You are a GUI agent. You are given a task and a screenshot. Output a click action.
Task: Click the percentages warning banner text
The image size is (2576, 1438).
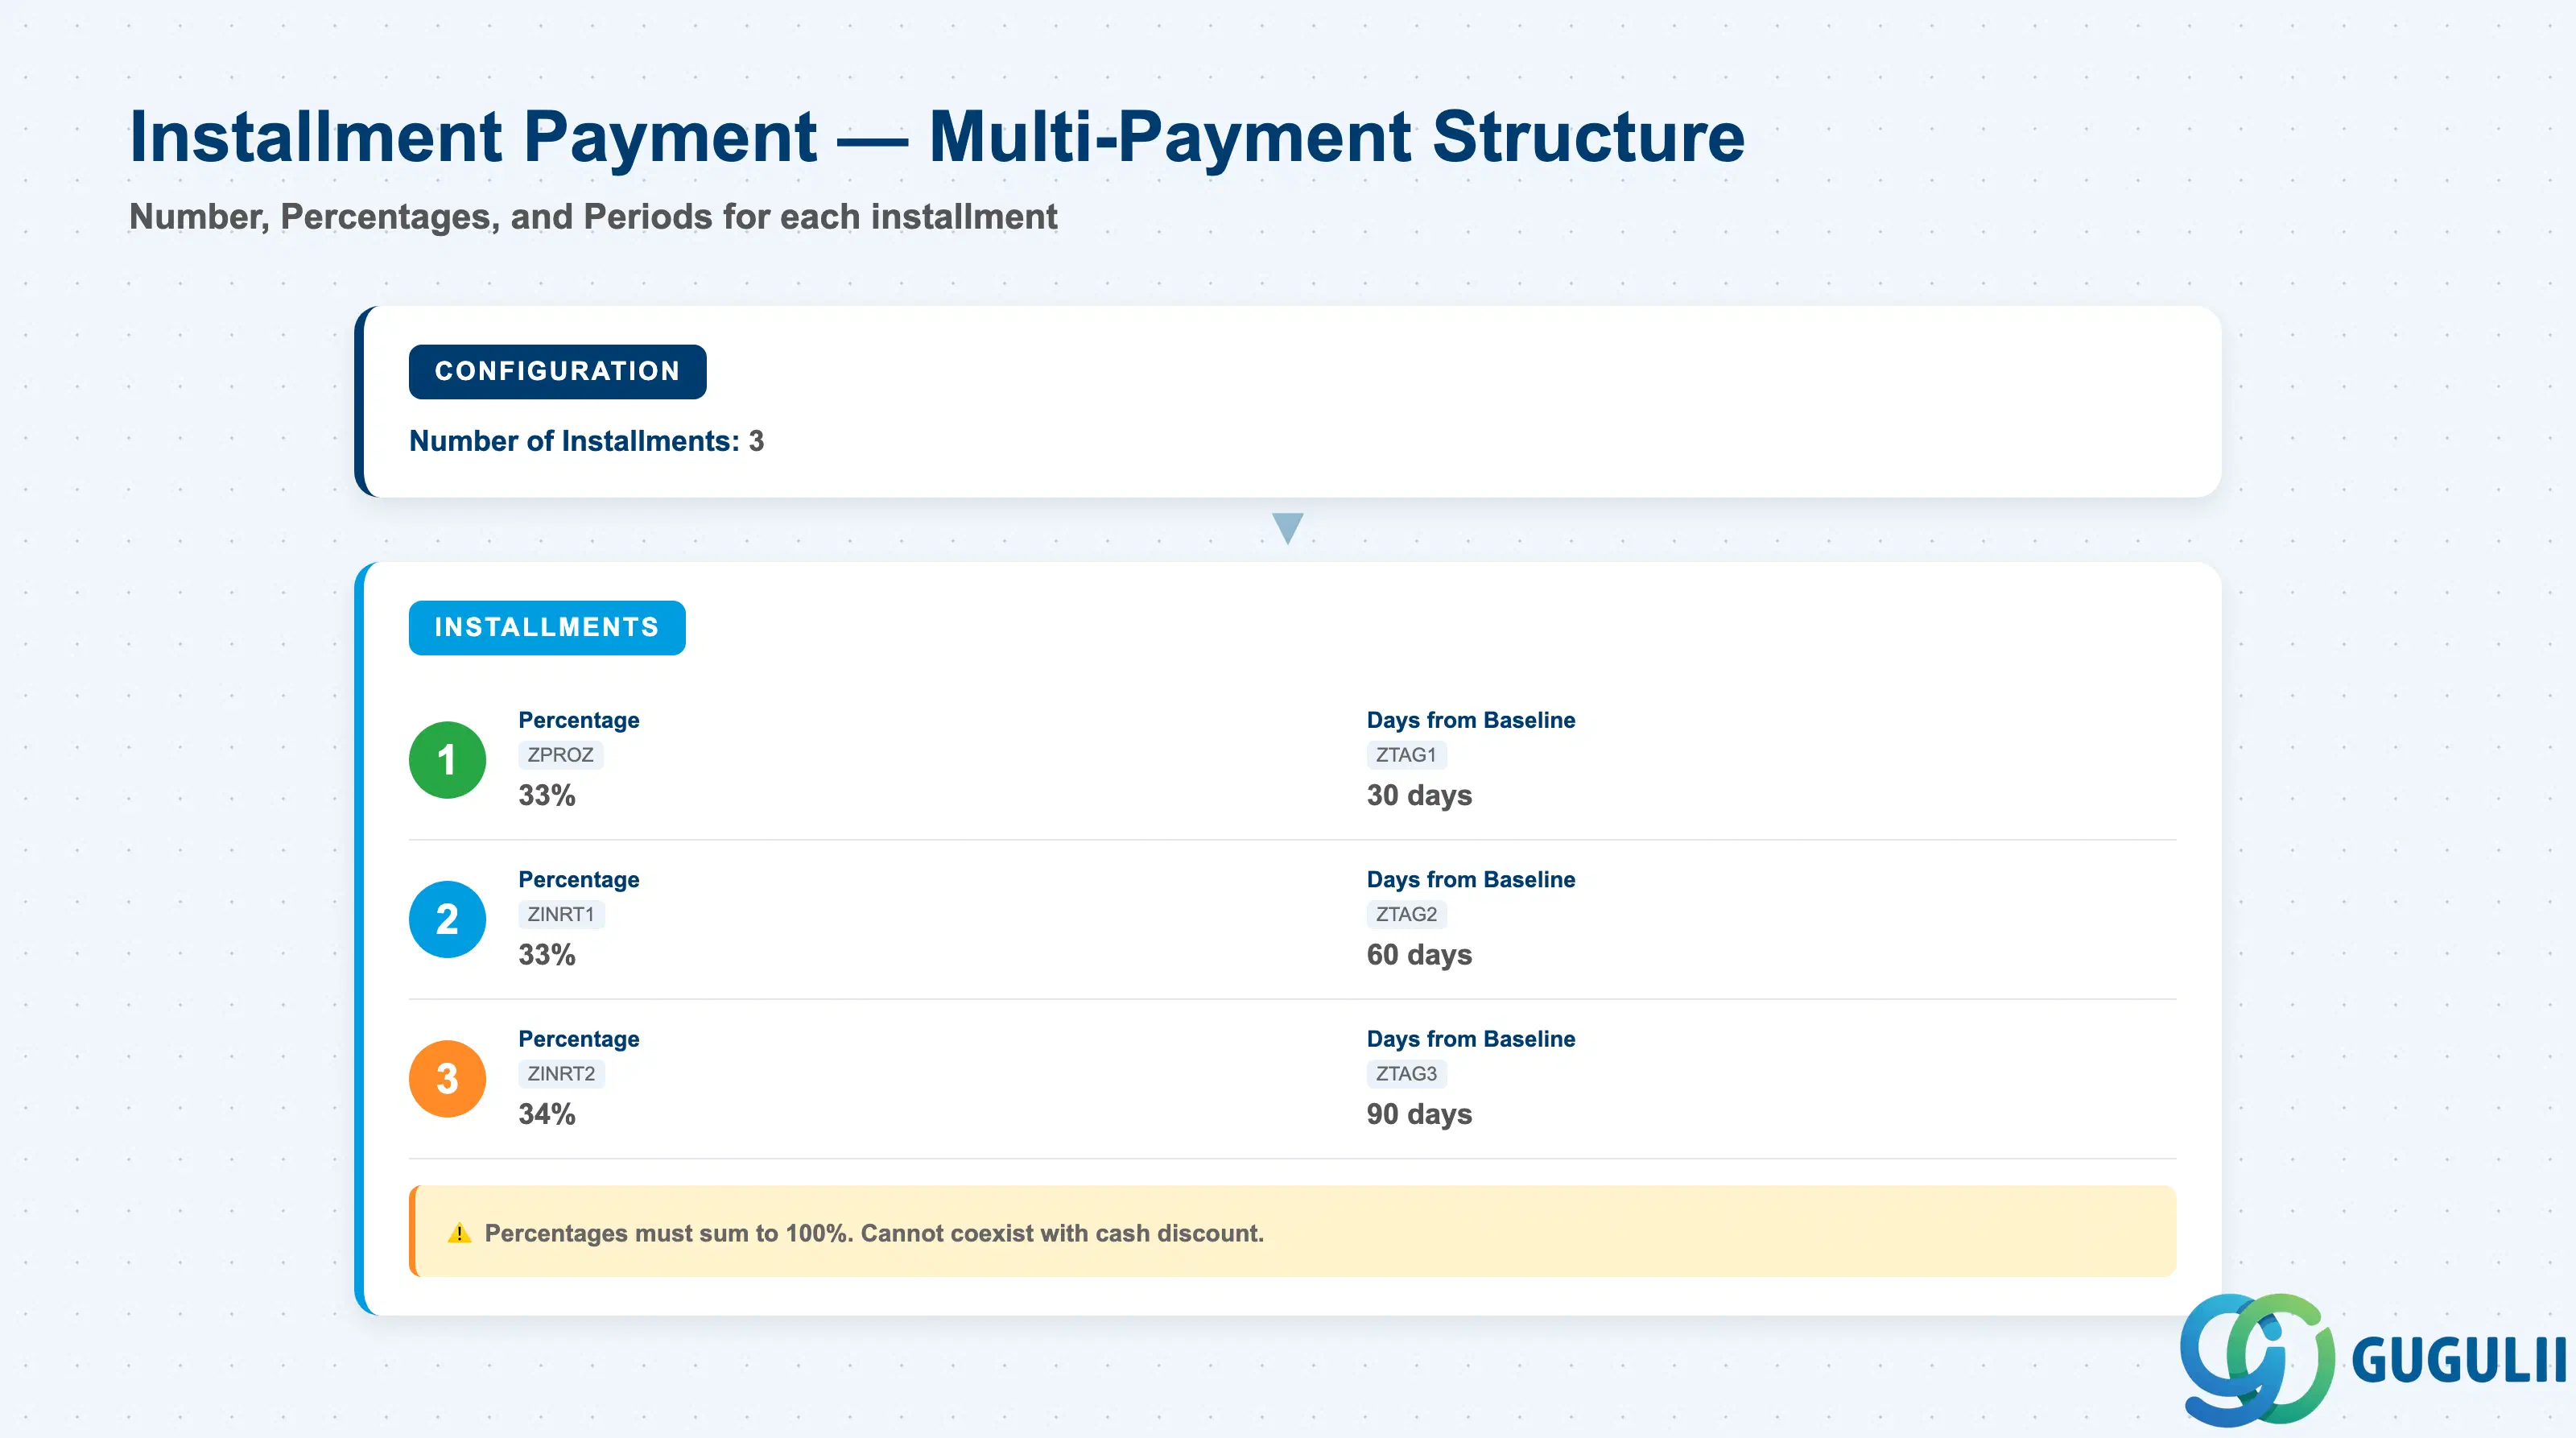click(x=874, y=1233)
